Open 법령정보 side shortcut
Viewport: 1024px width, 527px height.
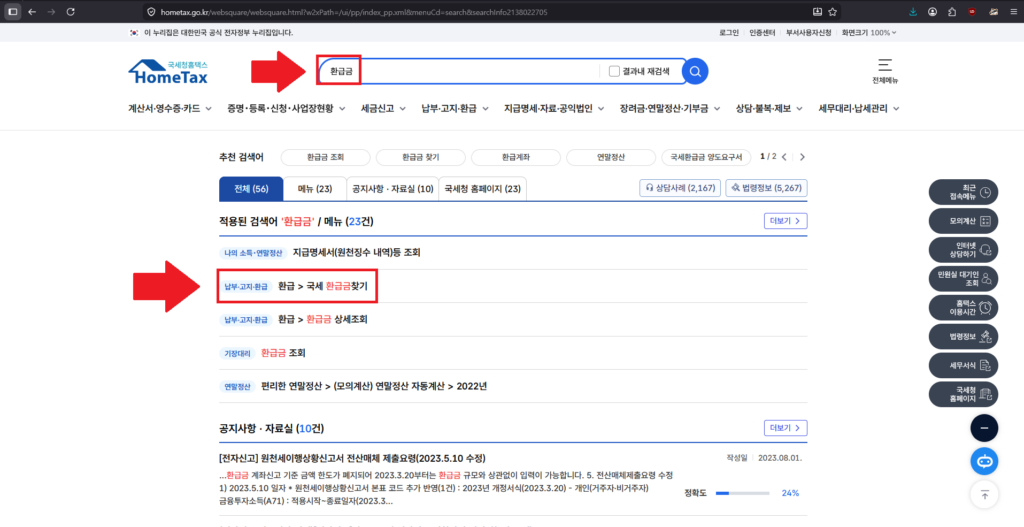click(963, 336)
